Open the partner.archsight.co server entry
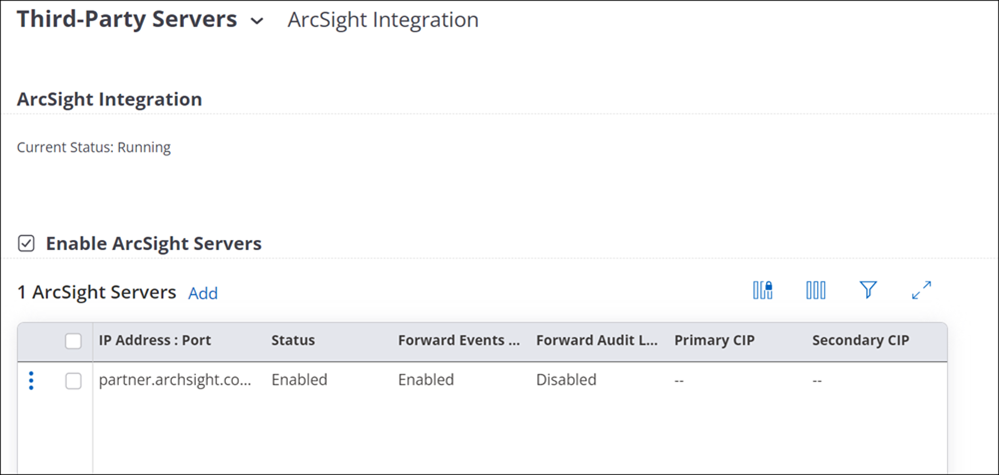This screenshot has height=475, width=999. pos(175,380)
